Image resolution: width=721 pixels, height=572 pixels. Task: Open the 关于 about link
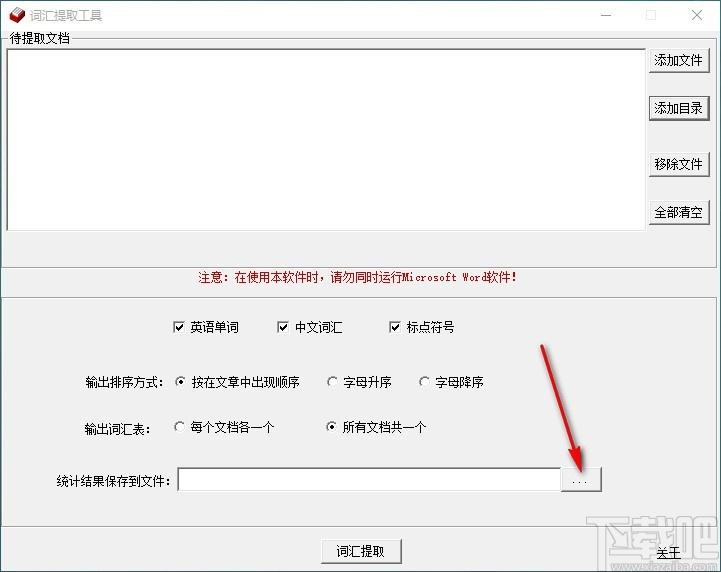pos(668,552)
